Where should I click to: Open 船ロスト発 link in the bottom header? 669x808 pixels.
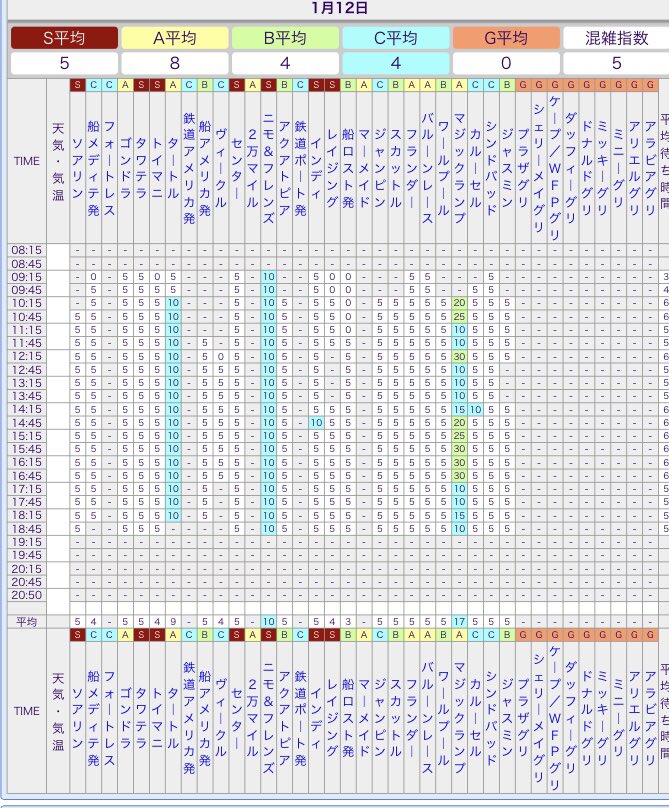(x=348, y=718)
